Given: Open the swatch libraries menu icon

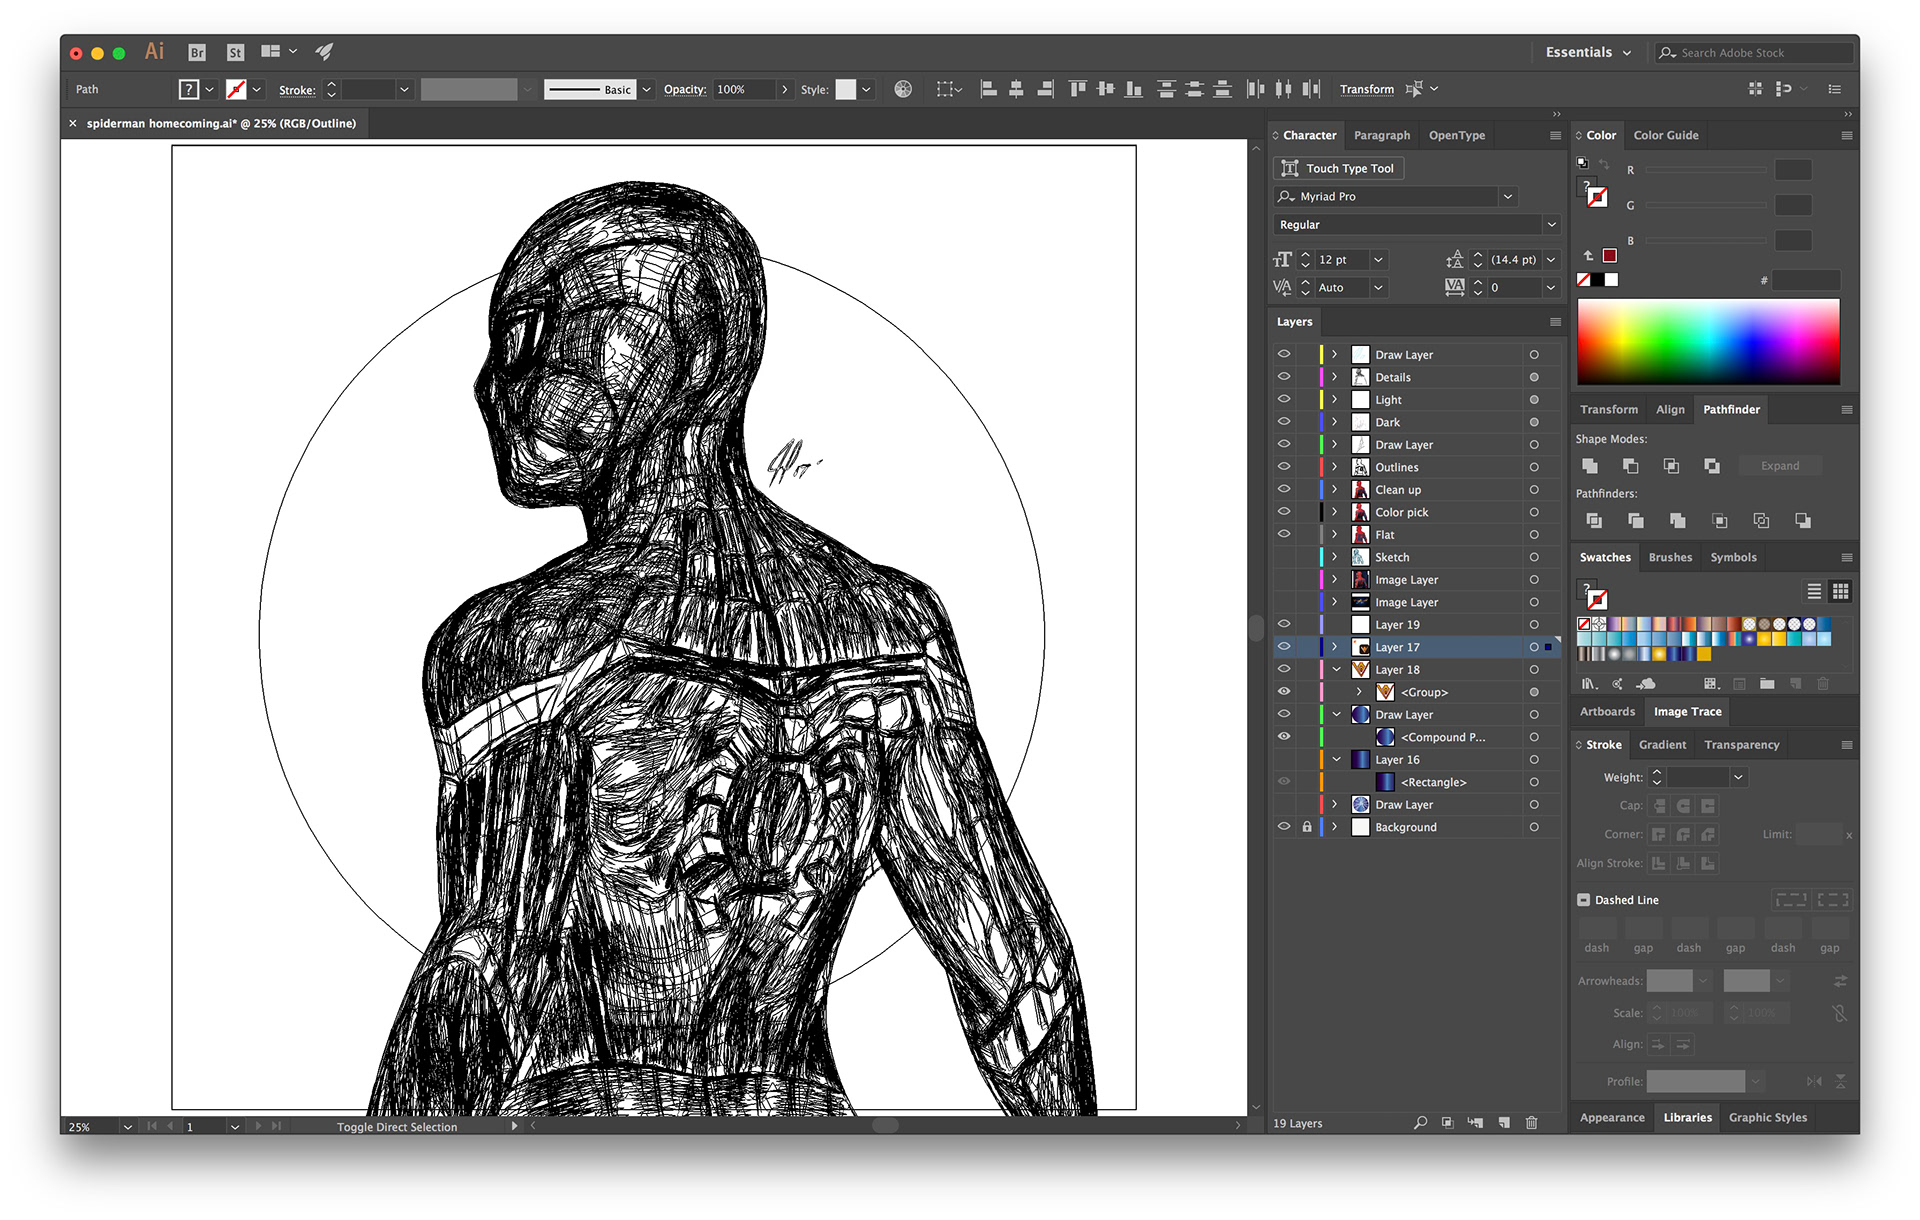Looking at the screenshot, I should pyautogui.click(x=1590, y=684).
